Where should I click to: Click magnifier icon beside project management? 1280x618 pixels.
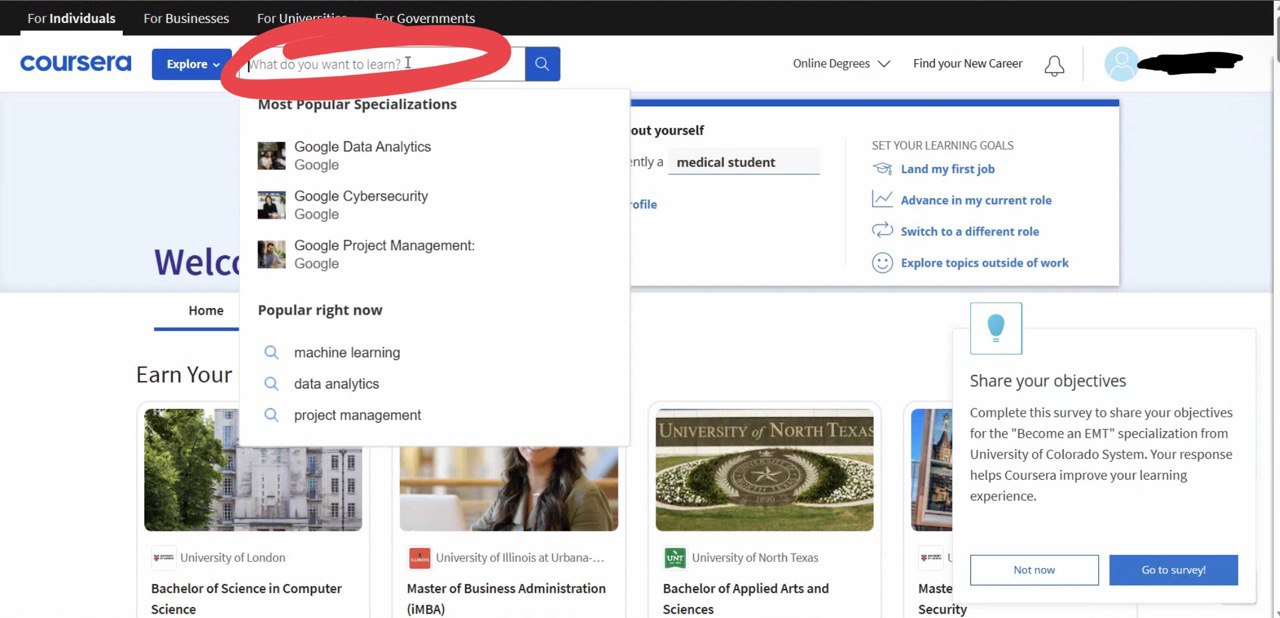click(x=271, y=414)
